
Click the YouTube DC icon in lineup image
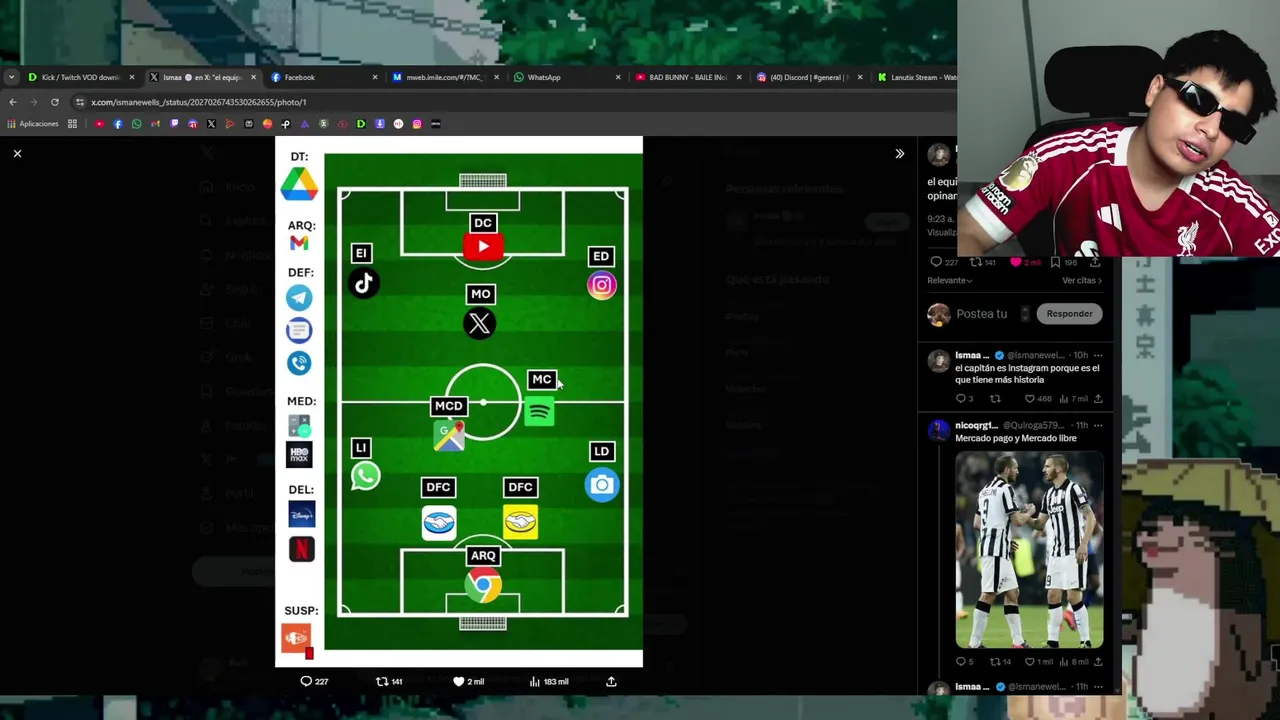(x=483, y=246)
